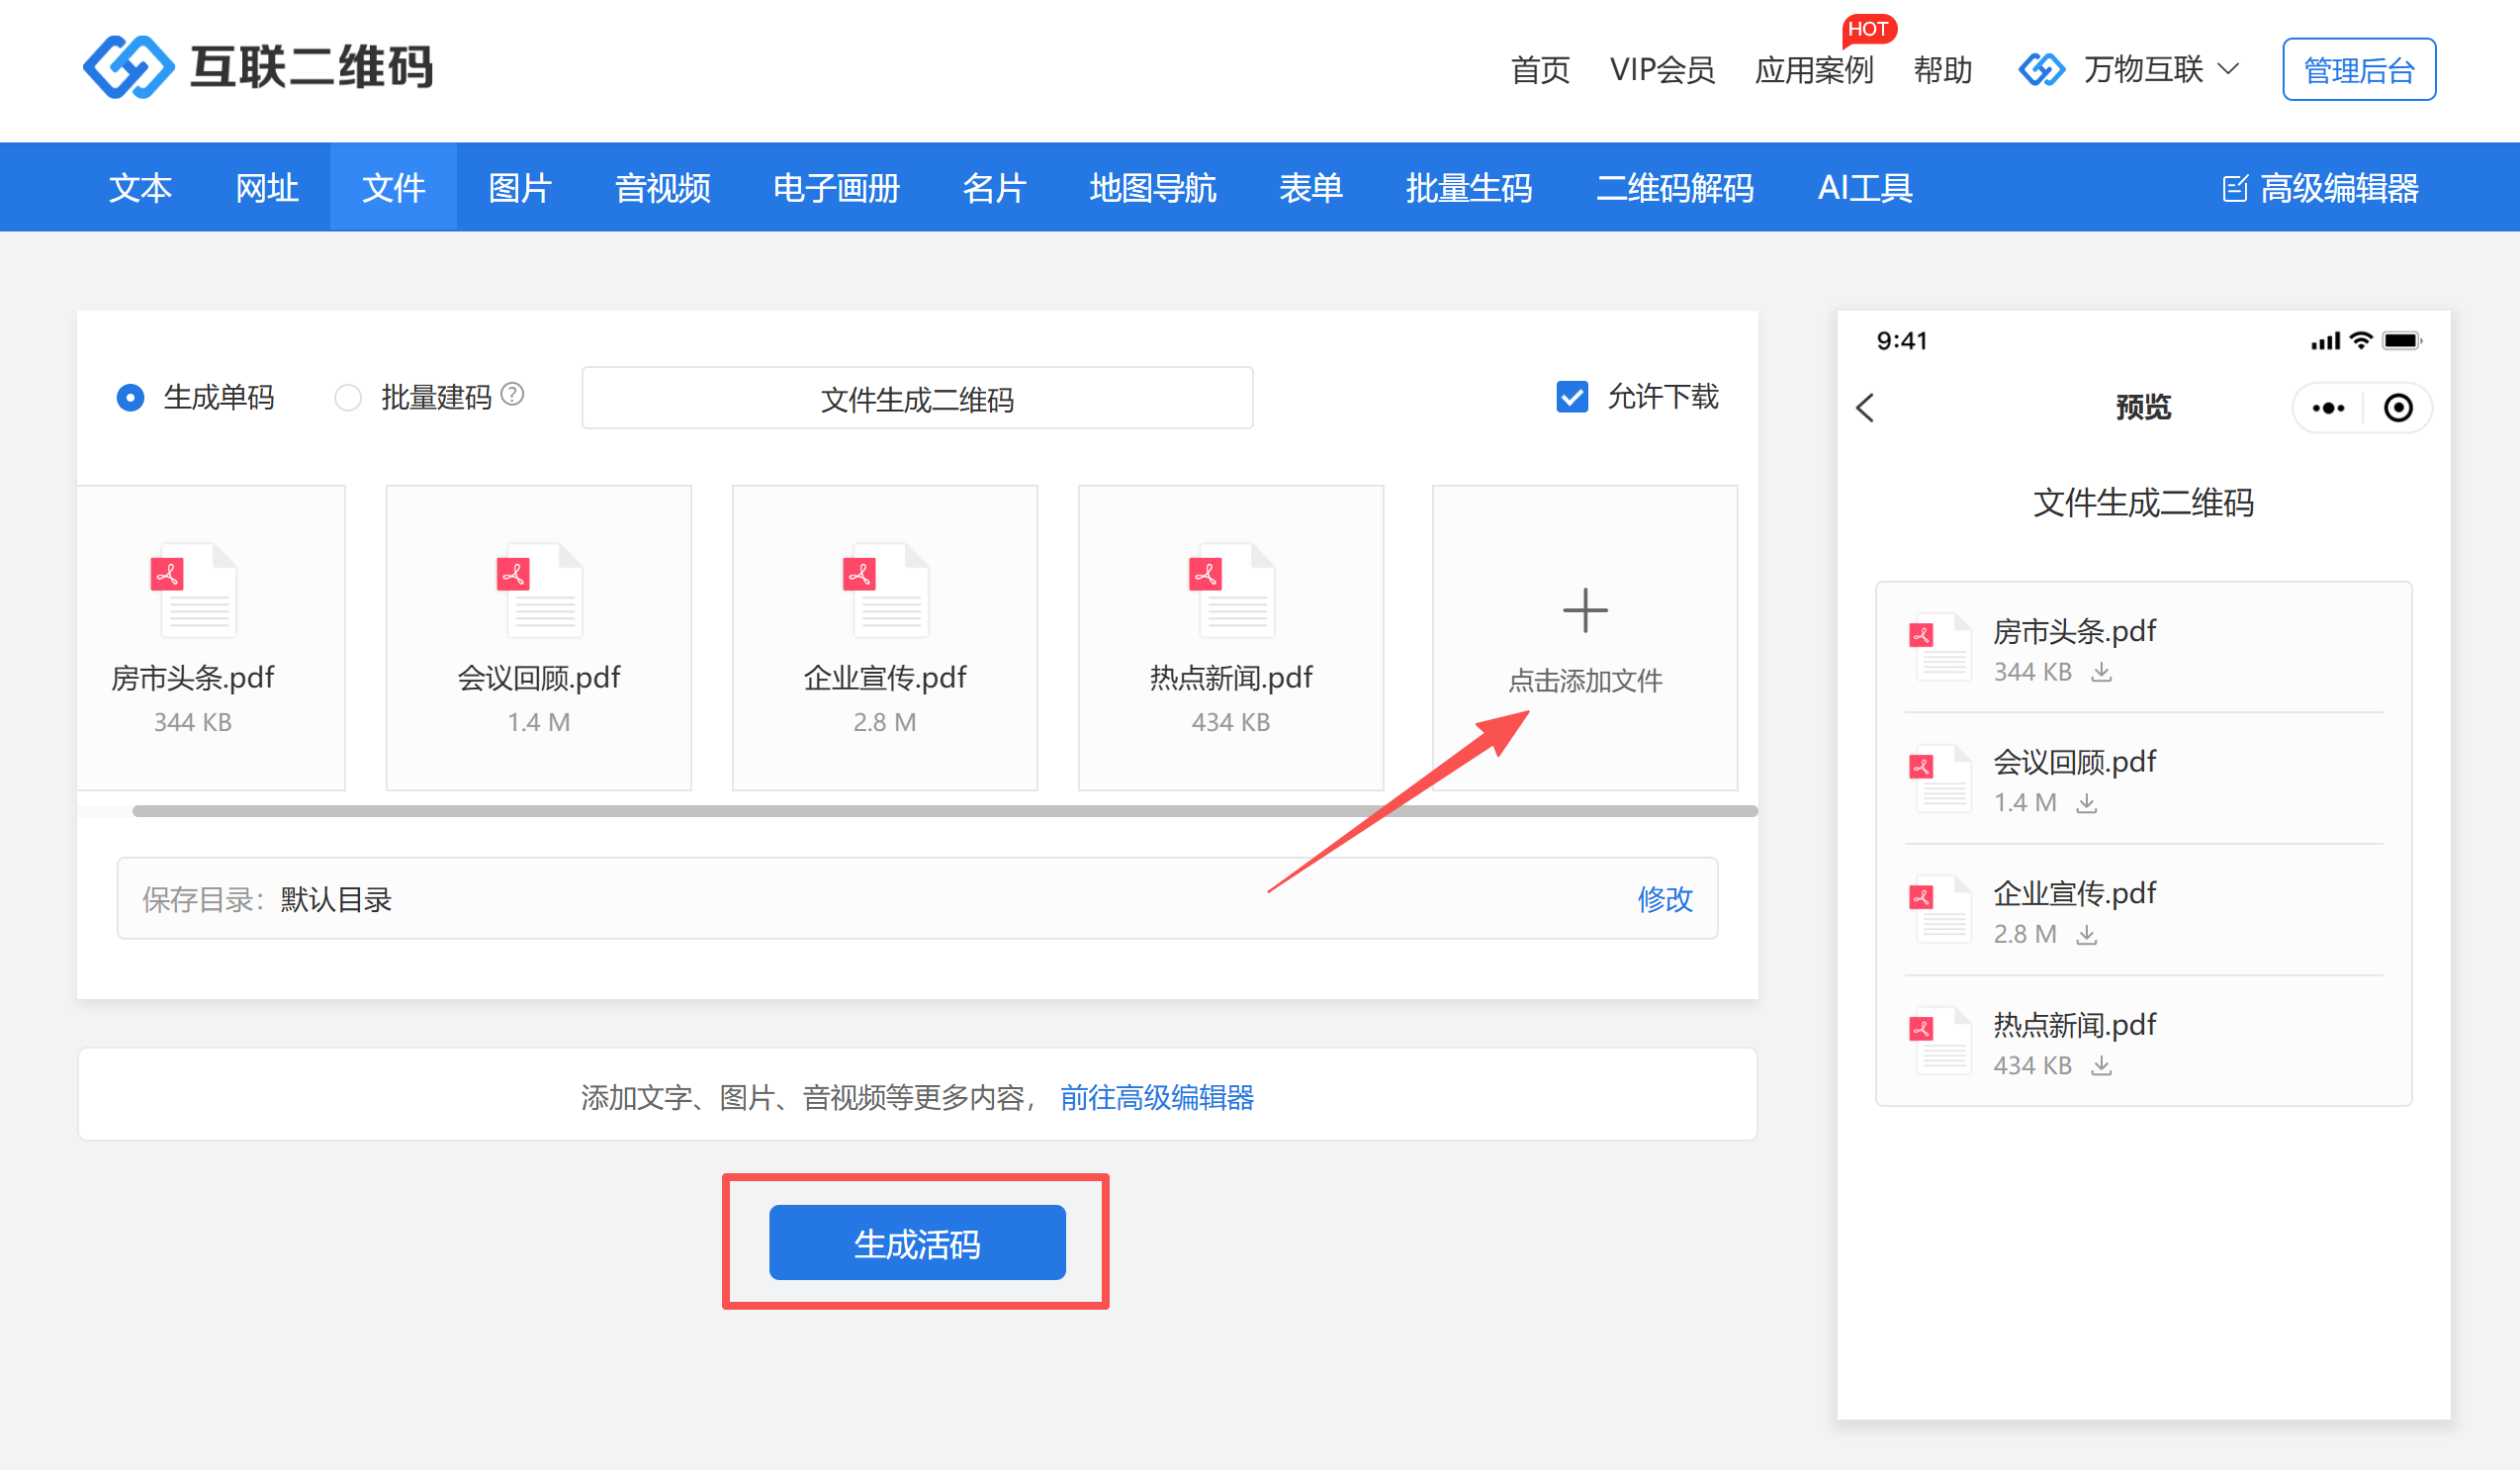
Task: Click the three-dots menu in preview
Action: coord(2327,407)
